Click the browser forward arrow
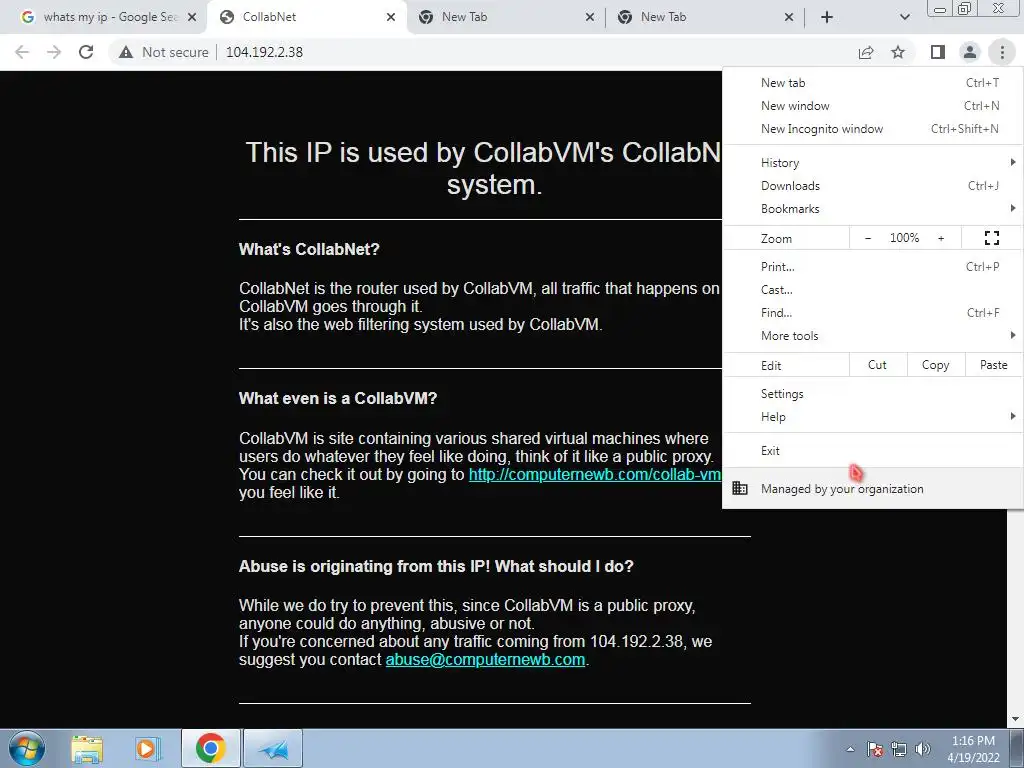This screenshot has height=768, width=1024. (54, 52)
